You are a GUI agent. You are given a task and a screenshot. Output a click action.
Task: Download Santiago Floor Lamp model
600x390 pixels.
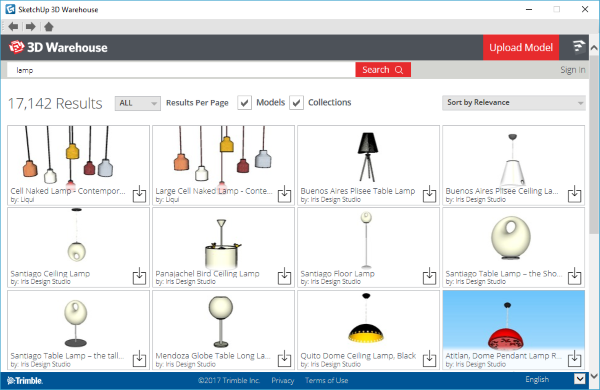click(x=429, y=276)
